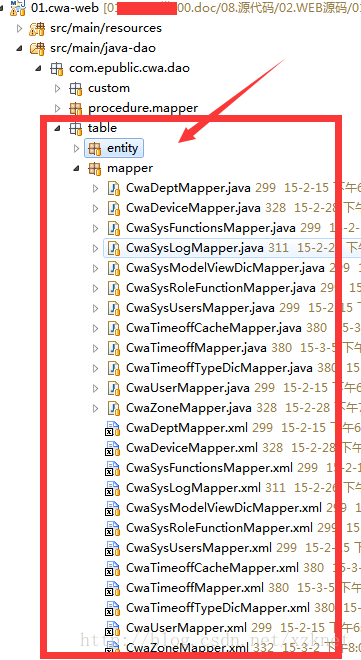Click the CwaTimeoffMapper.java file icon
The height and width of the screenshot is (660, 361).
(x=114, y=349)
